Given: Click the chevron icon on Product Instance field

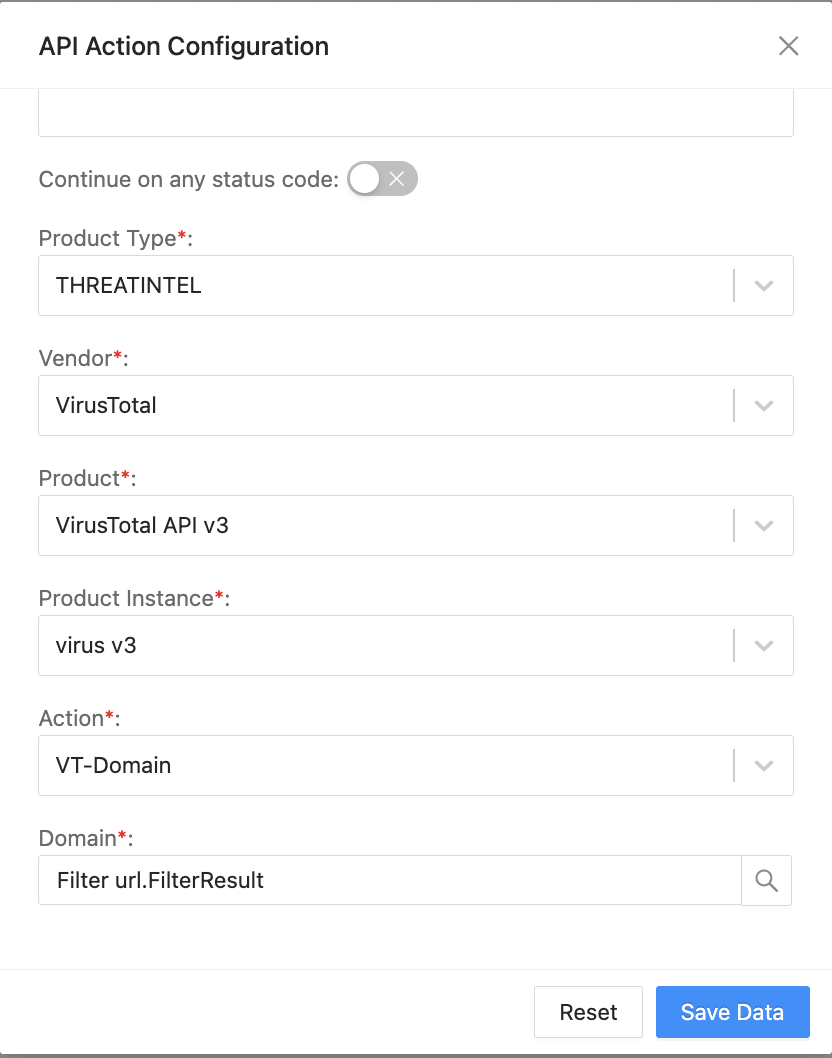Looking at the screenshot, I should tap(763, 645).
